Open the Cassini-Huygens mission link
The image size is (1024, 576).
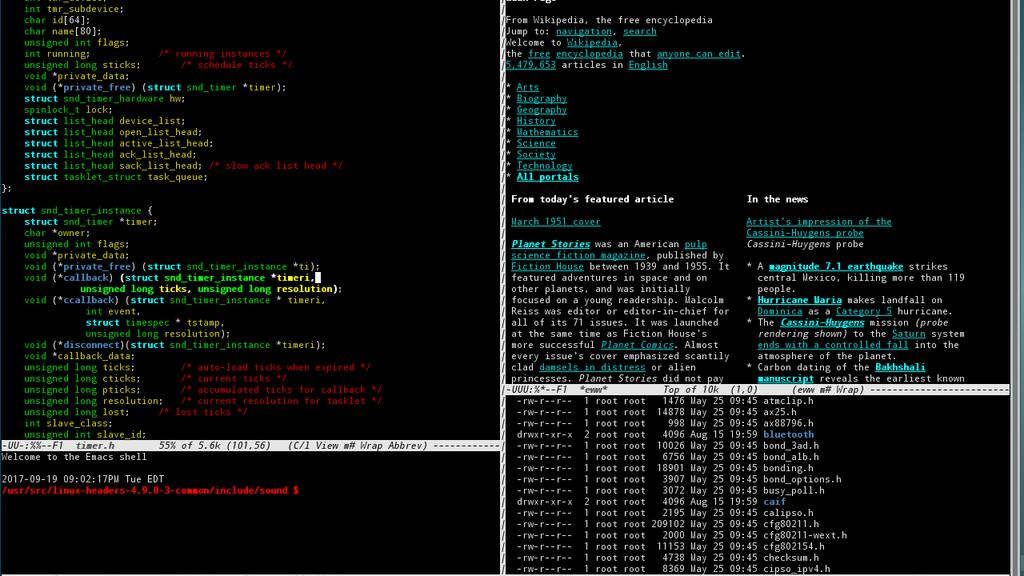pyautogui.click(x=822, y=323)
